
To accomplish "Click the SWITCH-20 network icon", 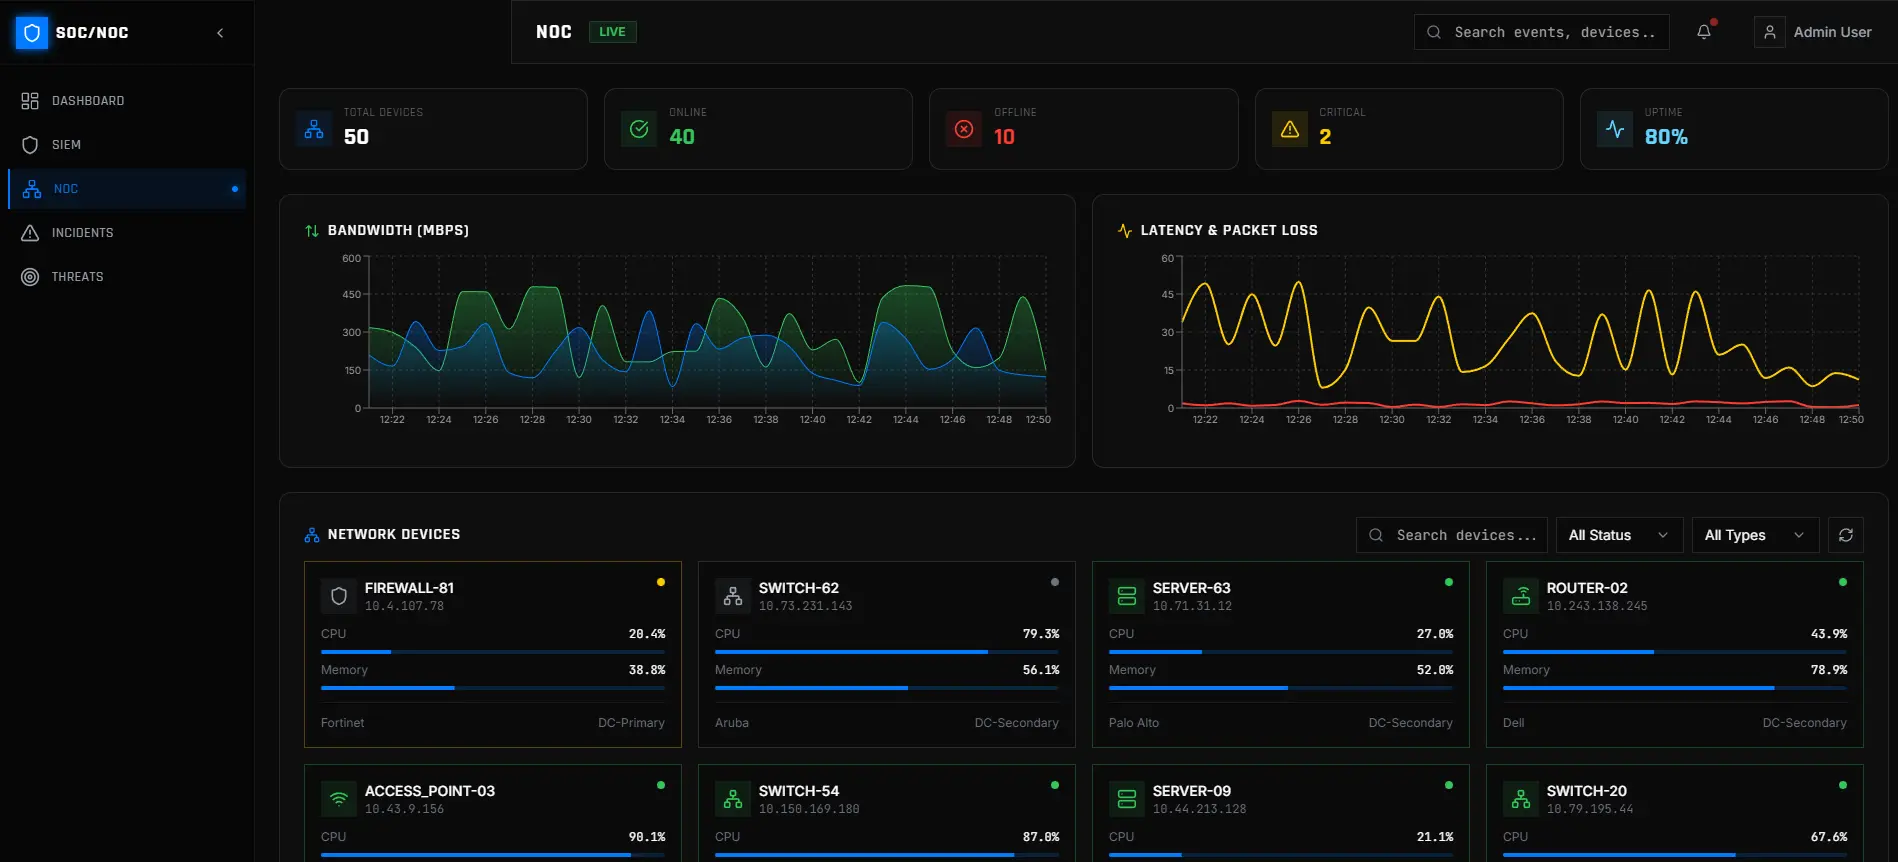I will click(x=1521, y=799).
